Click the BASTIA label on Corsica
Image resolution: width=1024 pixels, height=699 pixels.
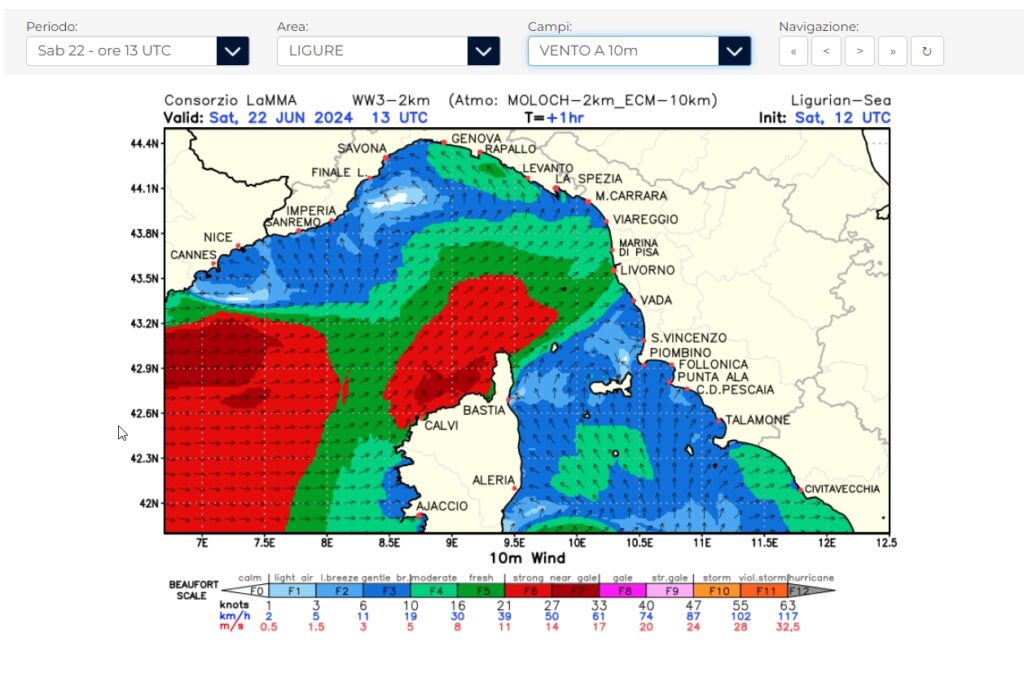(484, 410)
